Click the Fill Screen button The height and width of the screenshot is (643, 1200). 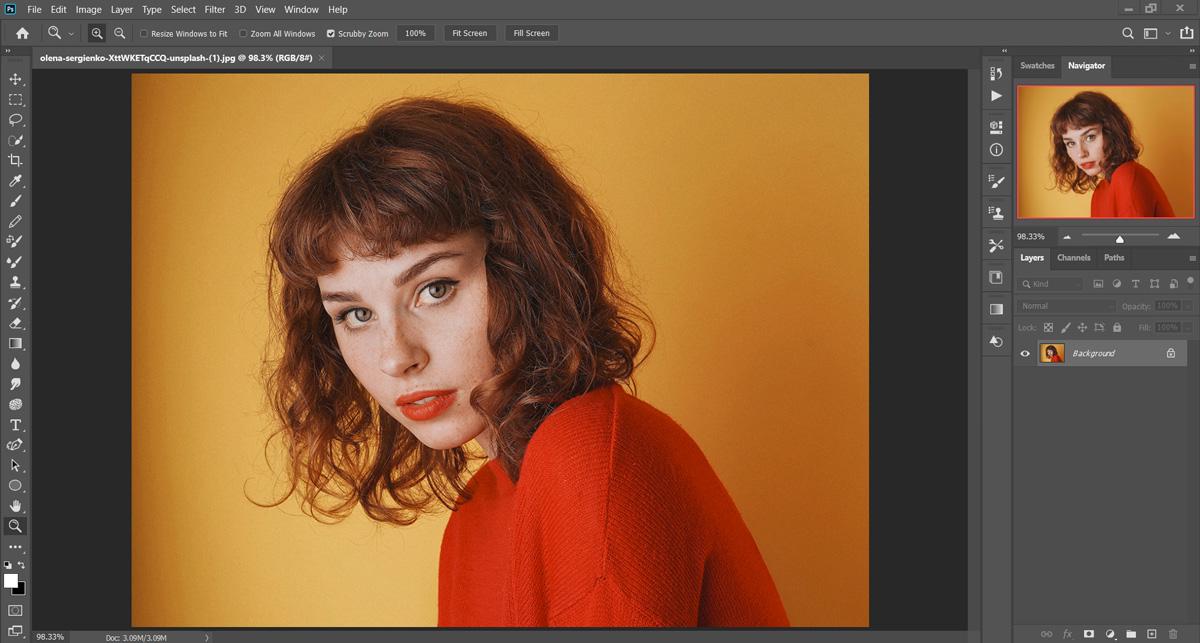[x=531, y=33]
